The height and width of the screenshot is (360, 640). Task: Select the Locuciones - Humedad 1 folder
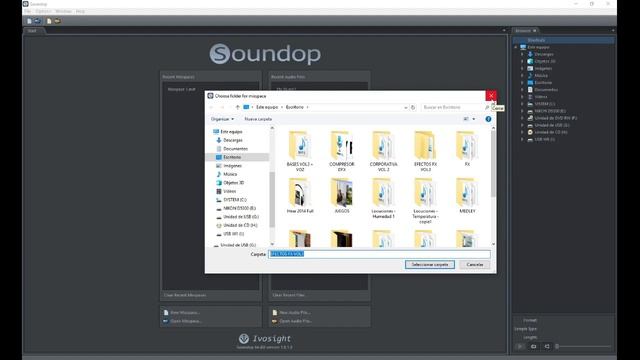point(384,198)
